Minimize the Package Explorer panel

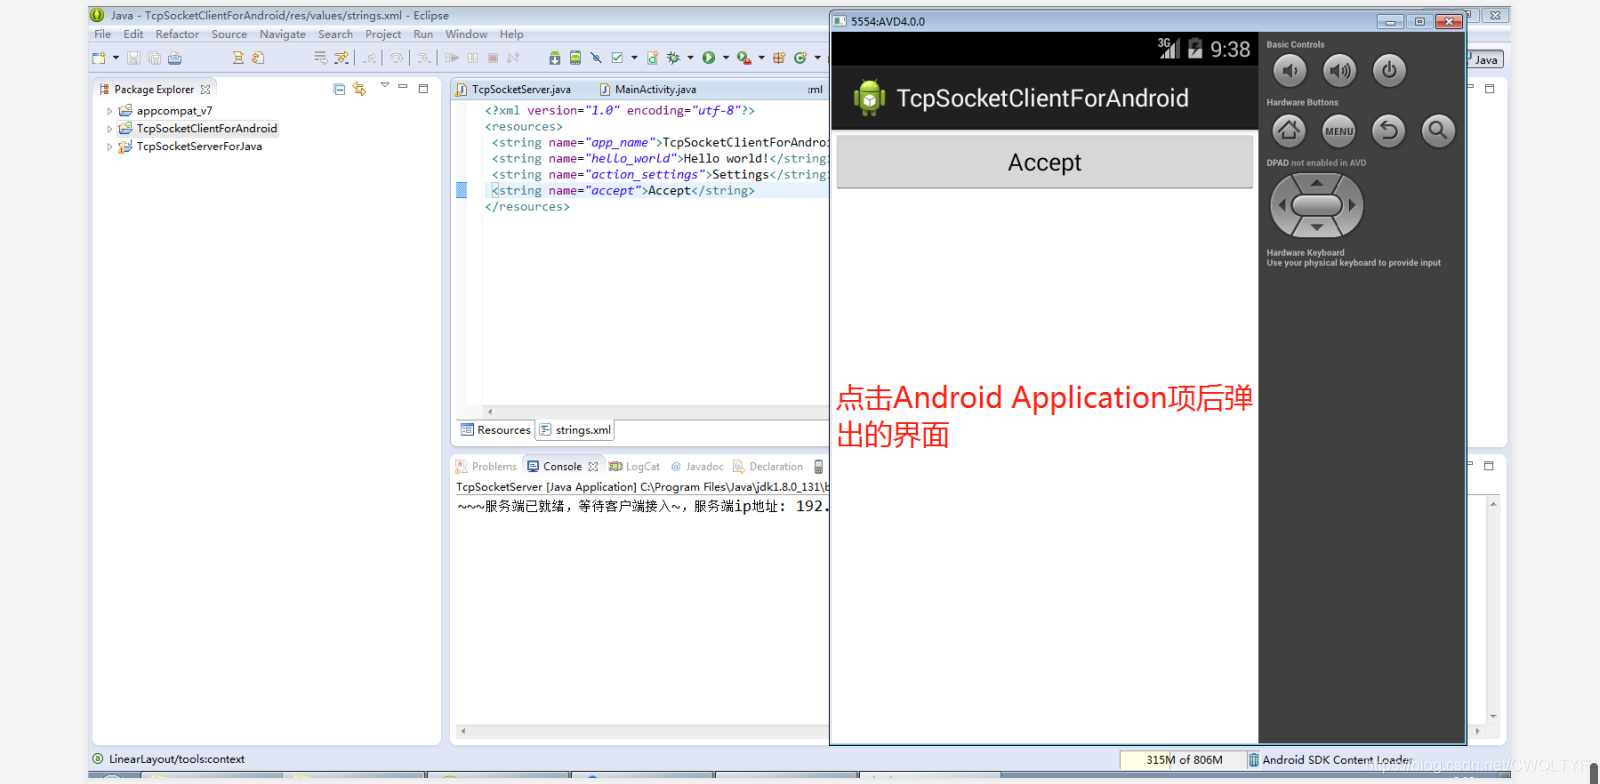tap(403, 87)
